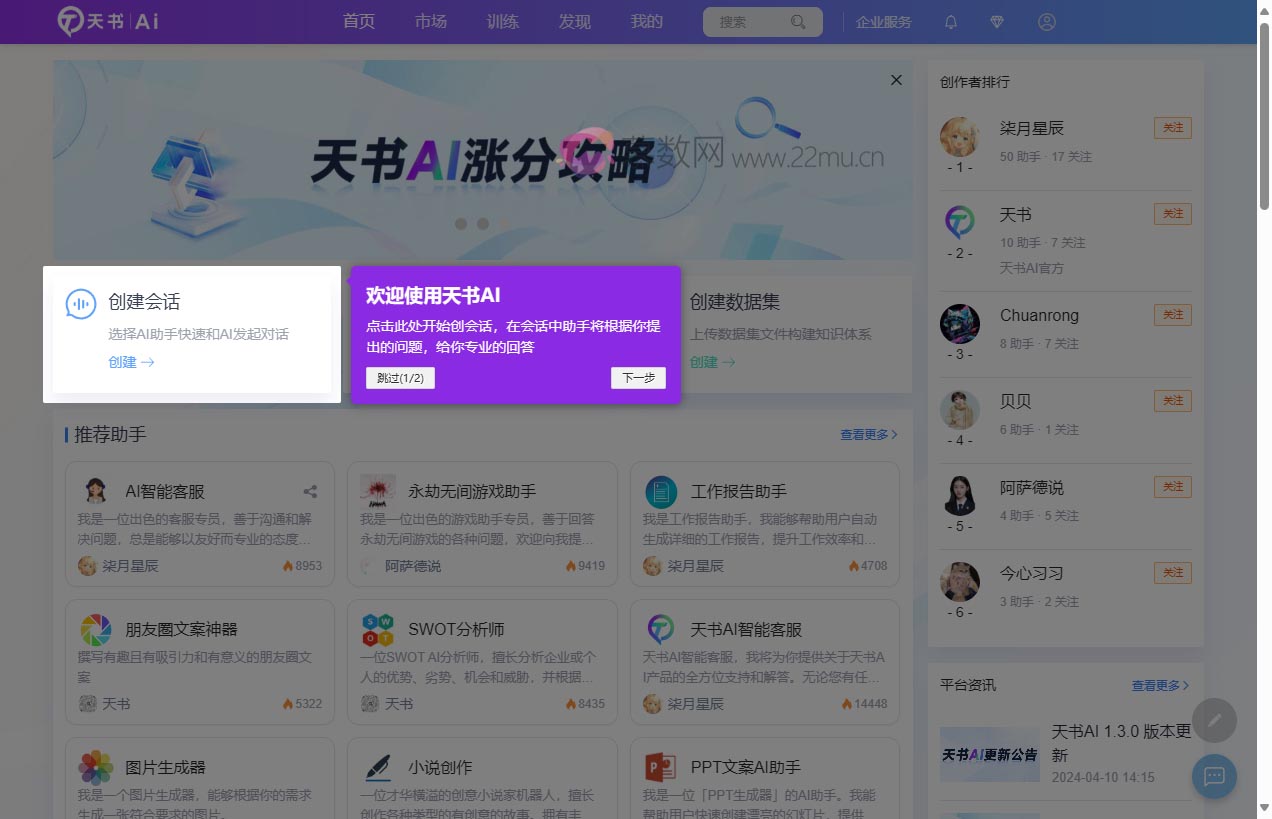Screen dimensions: 1272x819
Task: Click 下一步 in the welcome tour popup
Action: [638, 378]
